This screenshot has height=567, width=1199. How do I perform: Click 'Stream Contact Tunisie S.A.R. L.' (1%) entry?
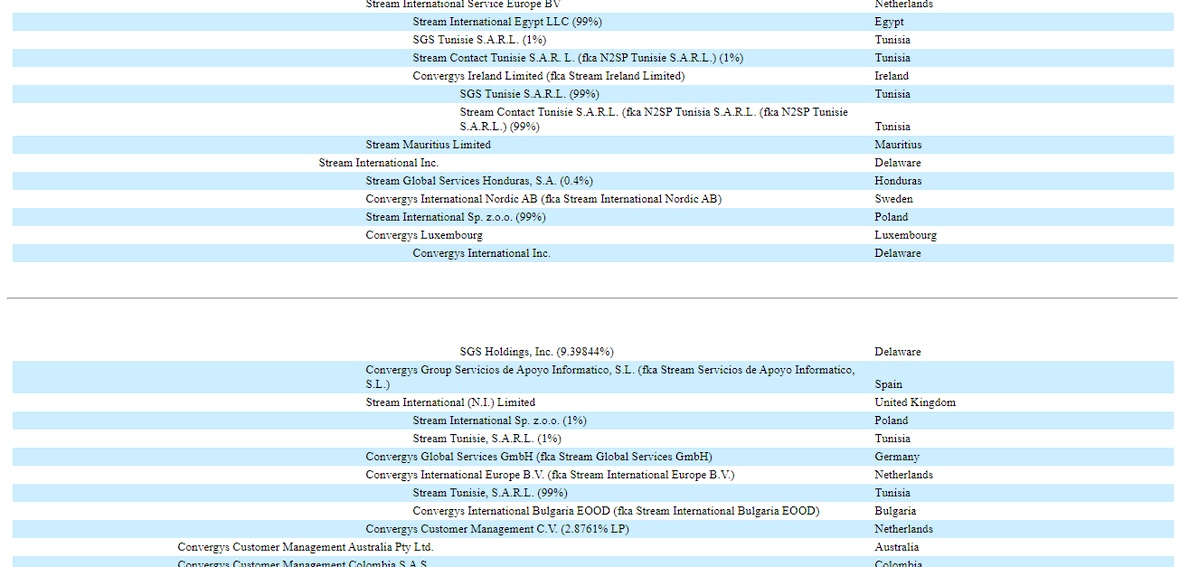(x=577, y=58)
